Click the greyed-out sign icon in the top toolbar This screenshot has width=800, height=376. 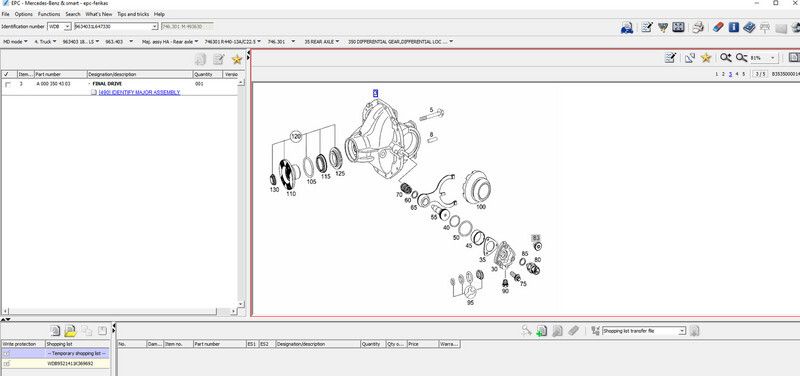(765, 28)
